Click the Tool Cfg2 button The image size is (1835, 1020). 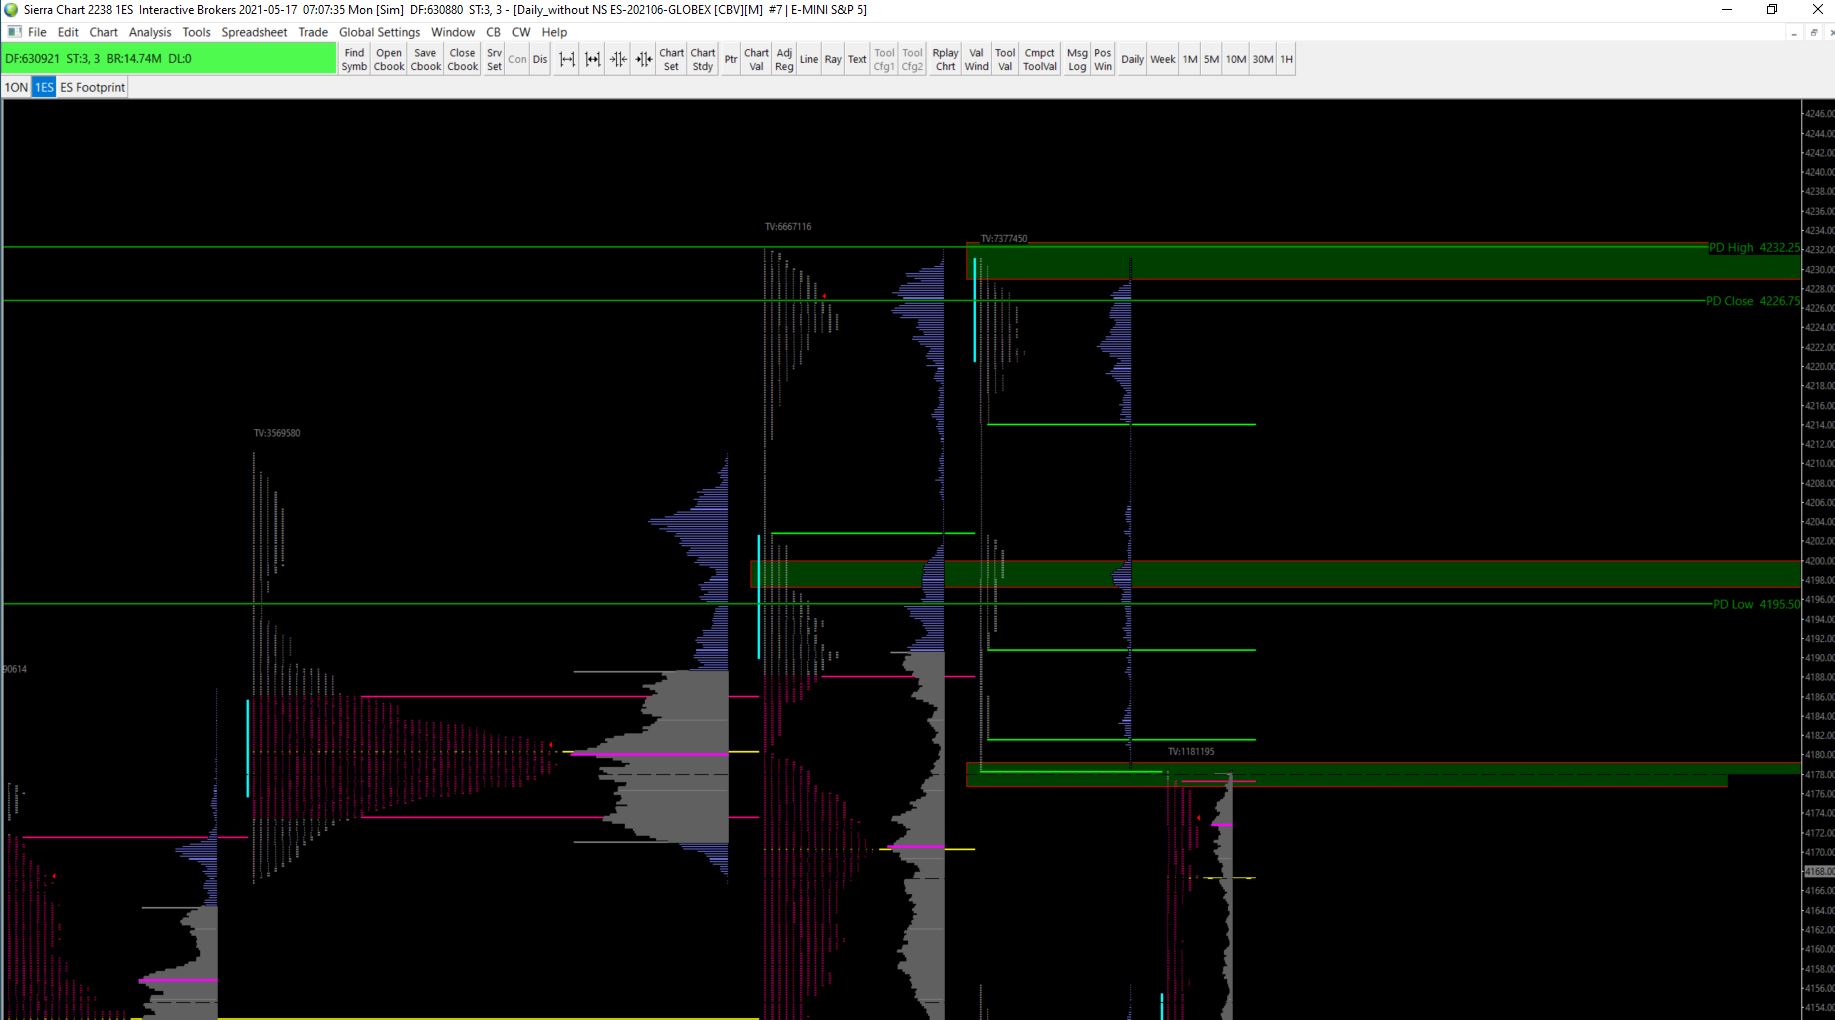(x=912, y=59)
